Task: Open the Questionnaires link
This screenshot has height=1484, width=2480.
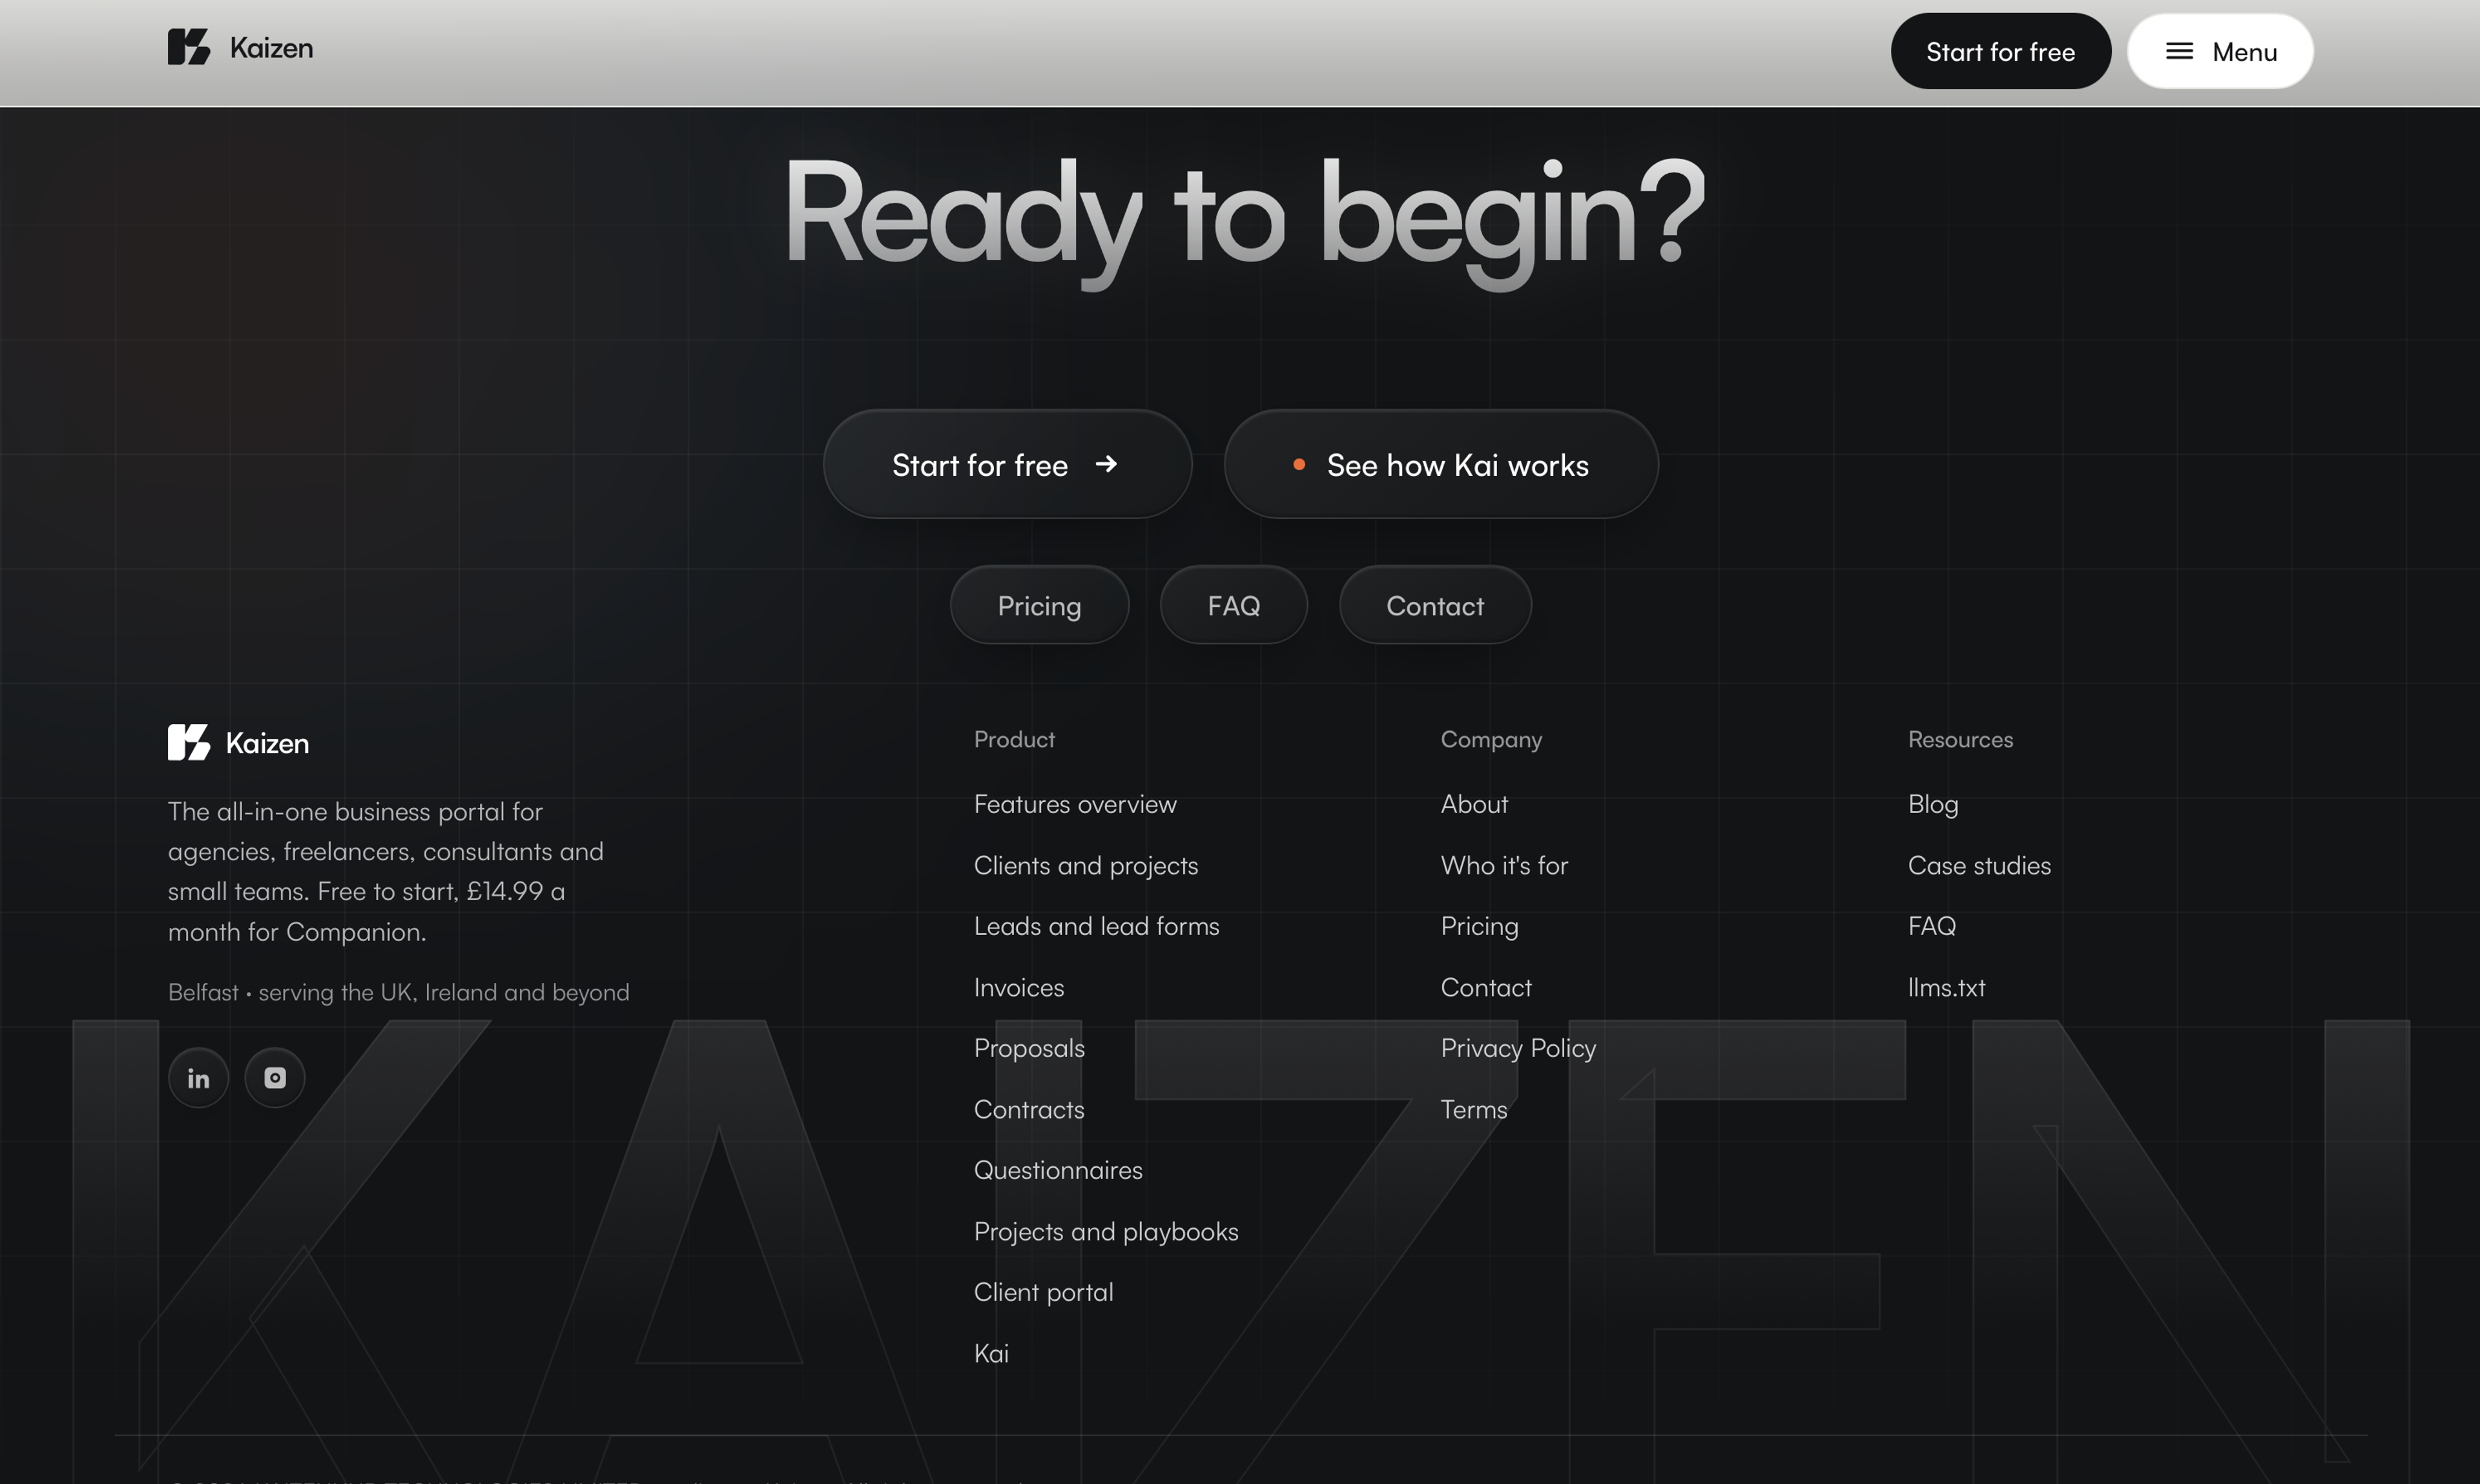Action: click(x=1058, y=1170)
